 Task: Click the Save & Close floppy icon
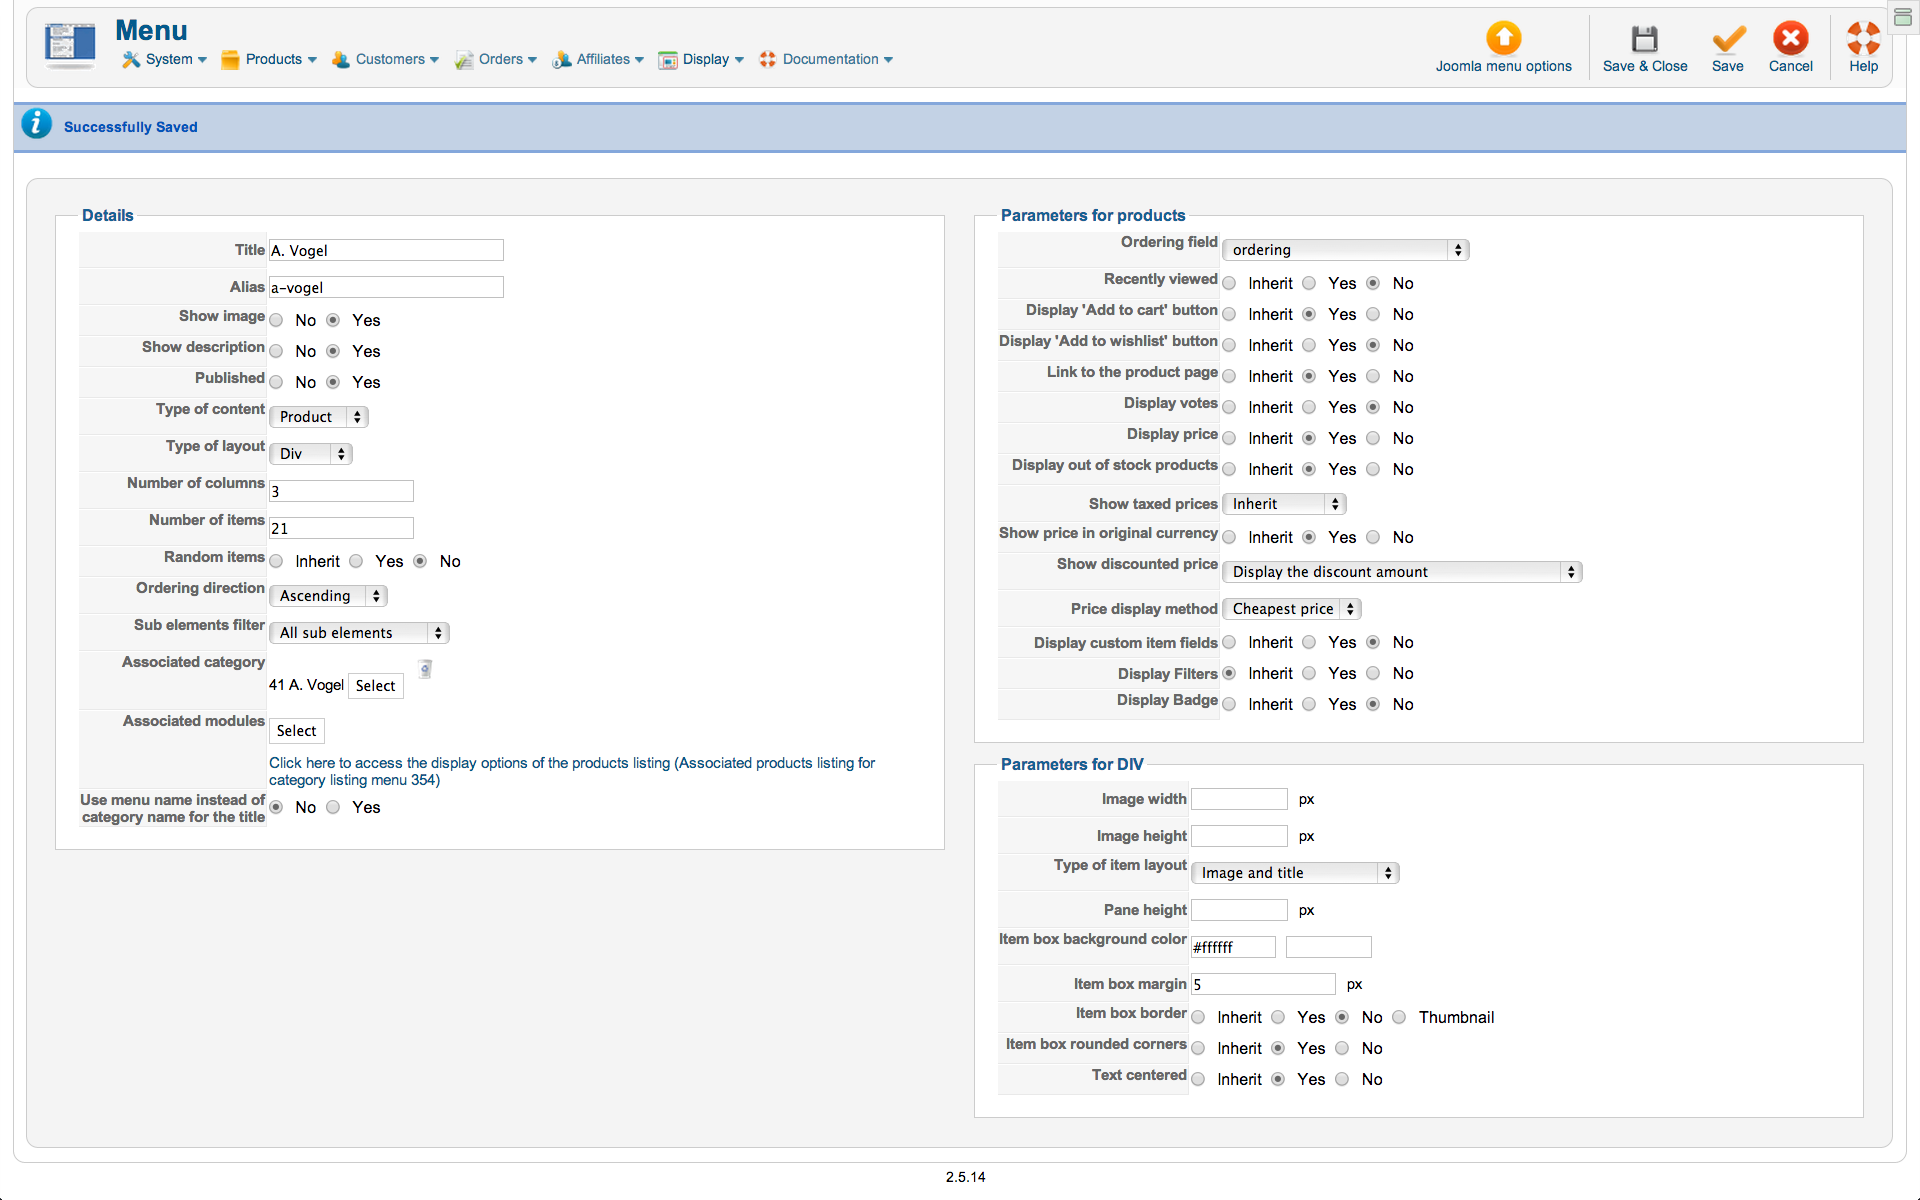pos(1644,39)
